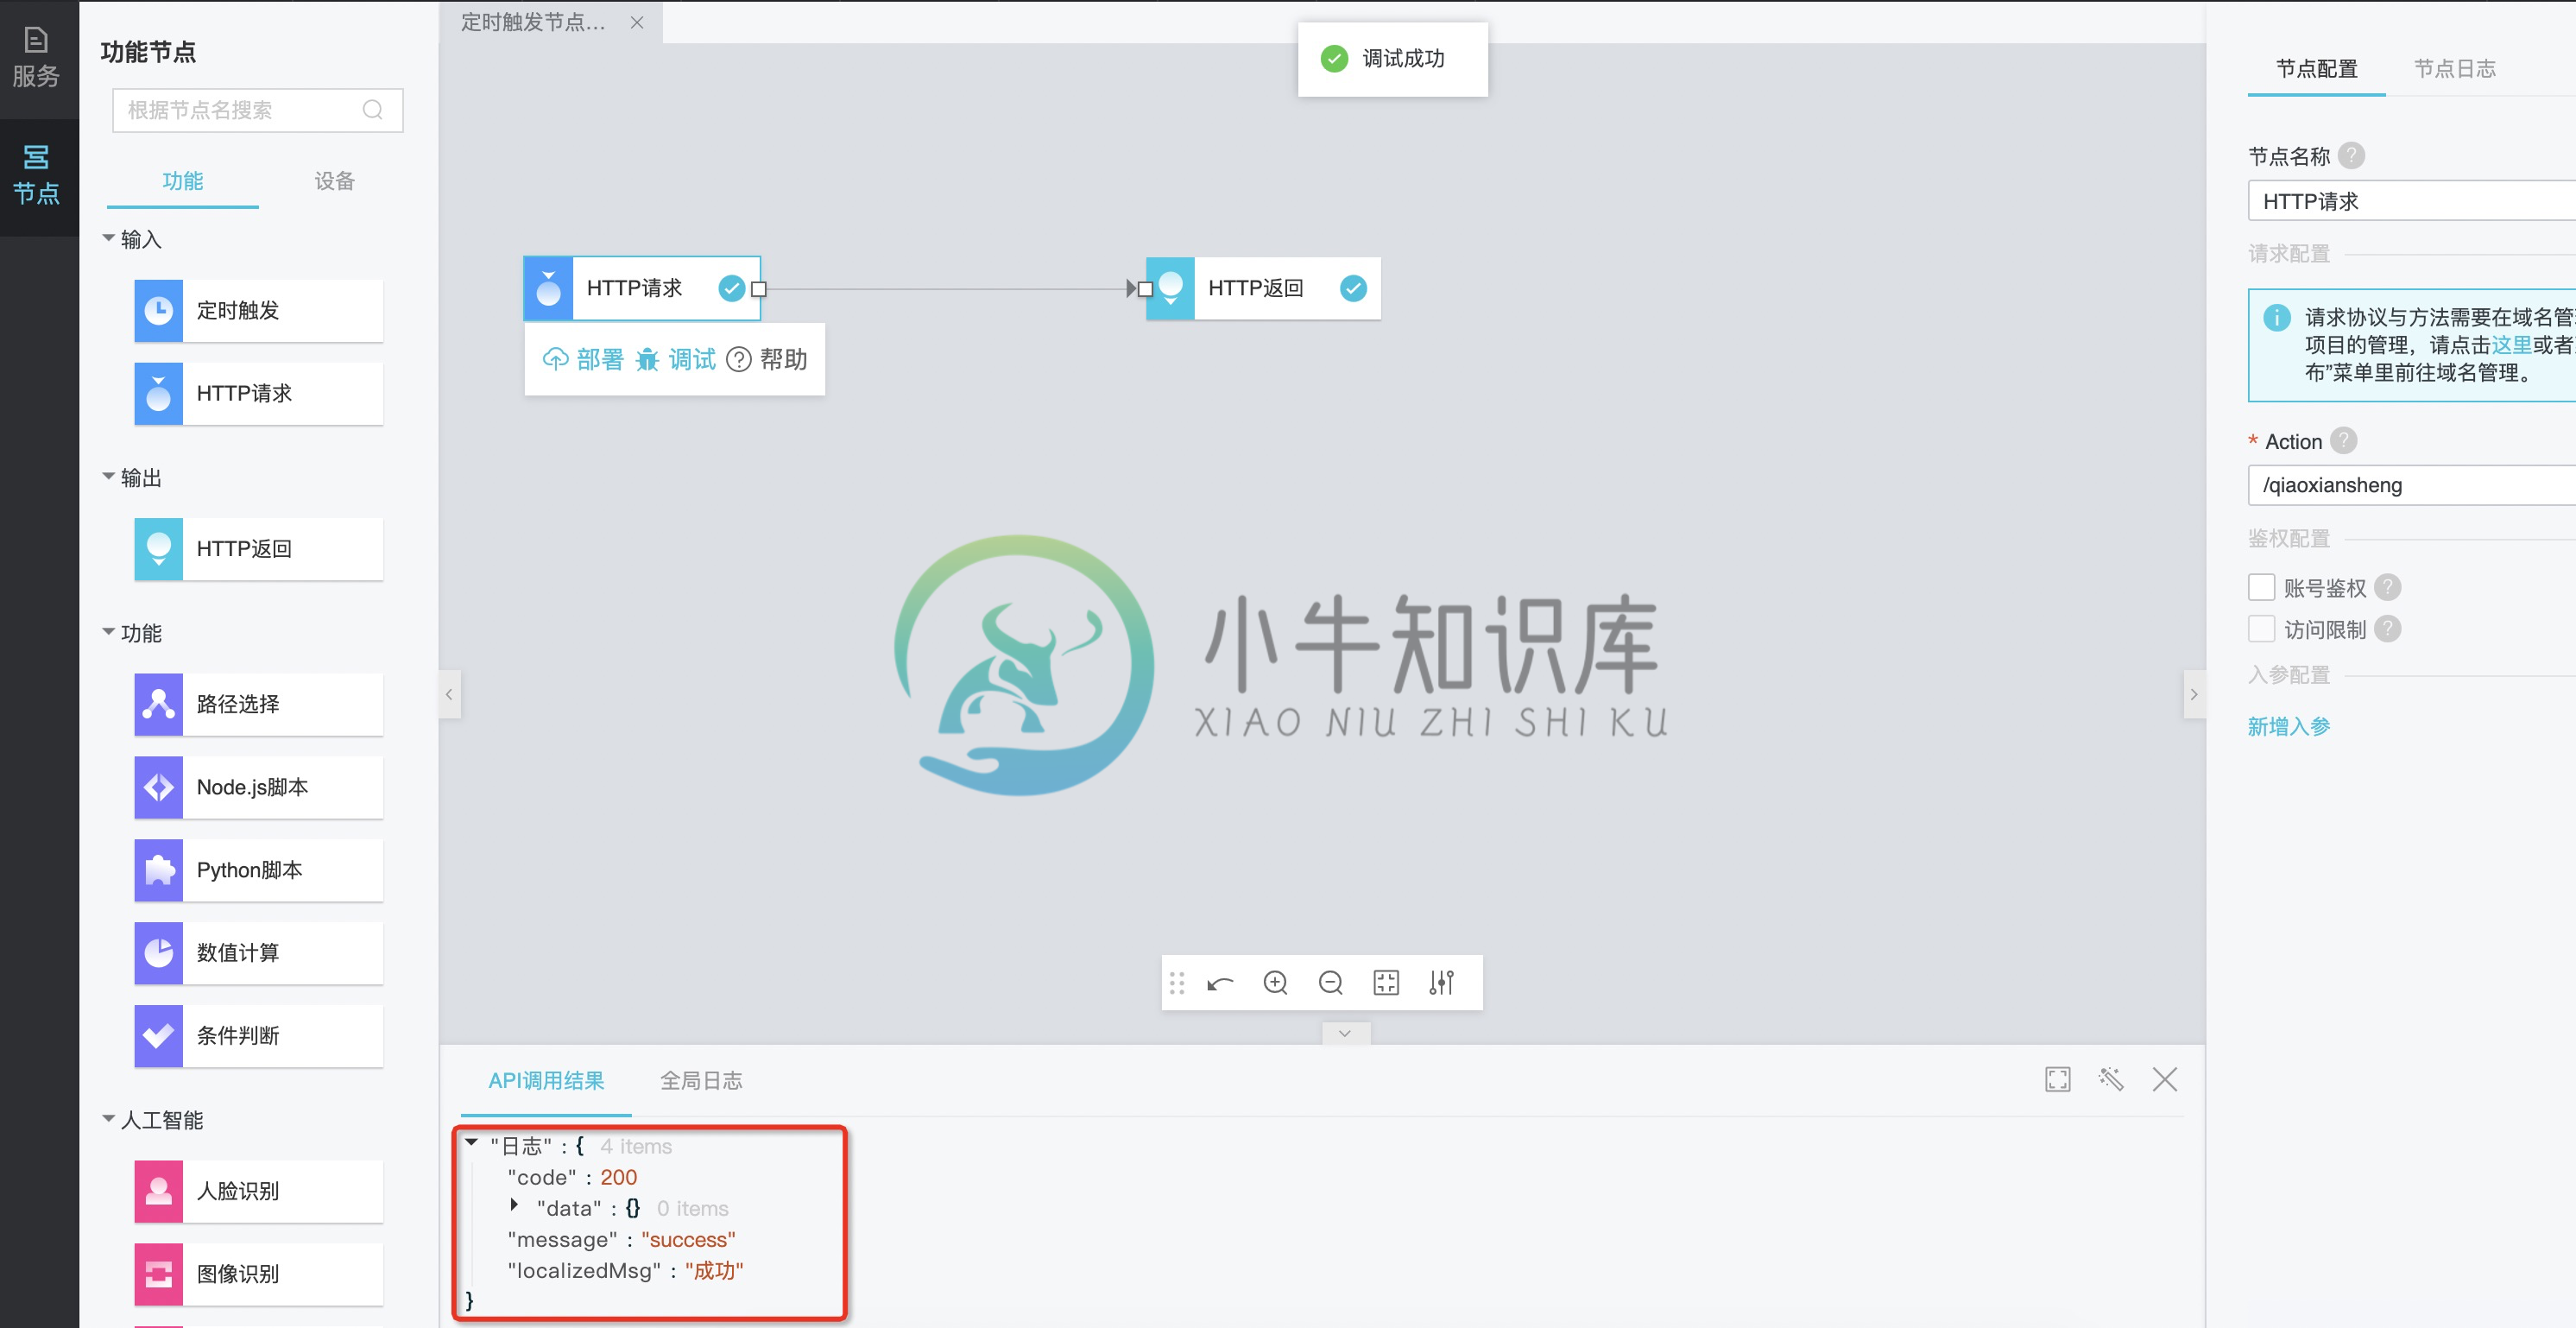
Task: Open canvas adjustment sliders icon
Action: coord(1441,983)
